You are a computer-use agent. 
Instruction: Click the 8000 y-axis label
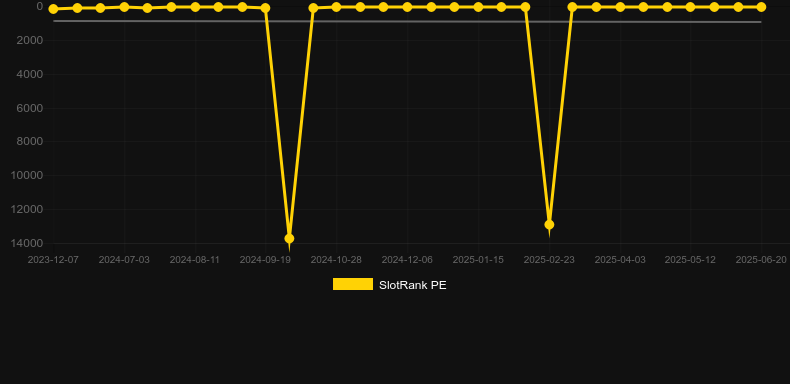[x=29, y=142]
